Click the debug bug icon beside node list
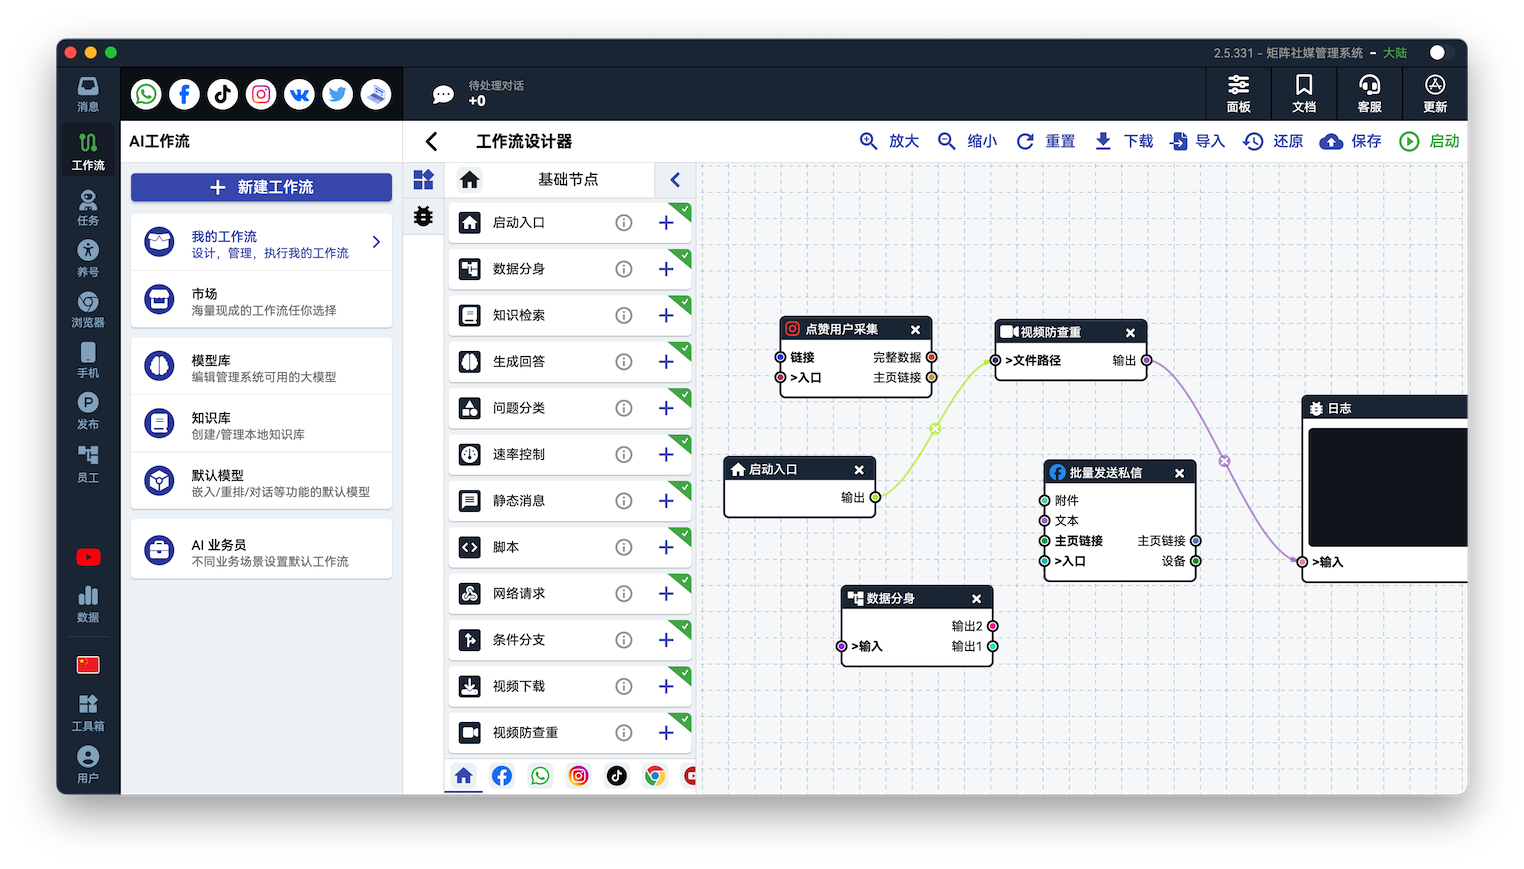1524x869 pixels. point(424,216)
